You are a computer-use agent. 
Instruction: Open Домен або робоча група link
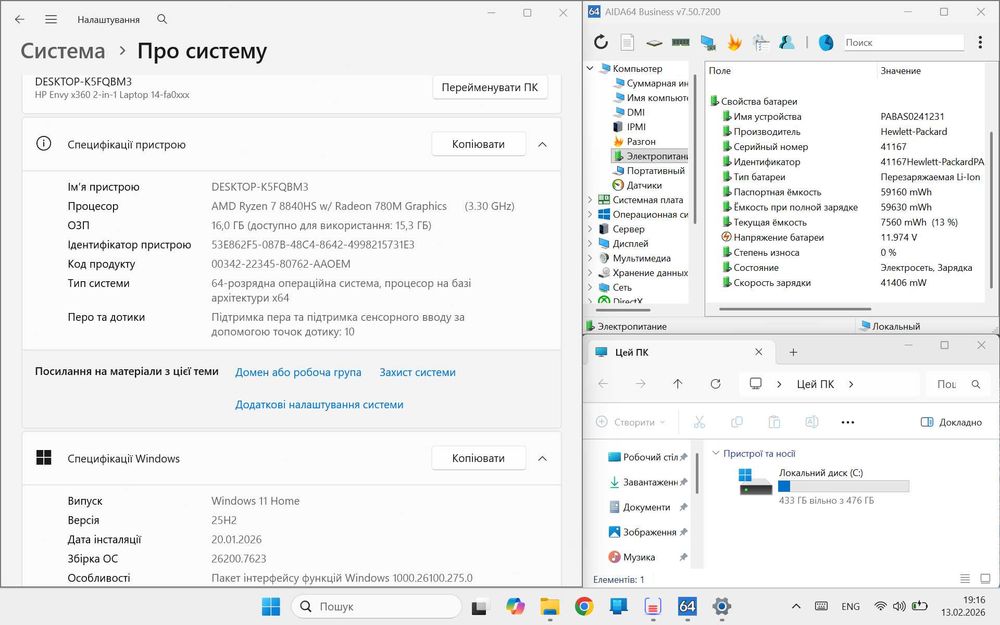[298, 372]
